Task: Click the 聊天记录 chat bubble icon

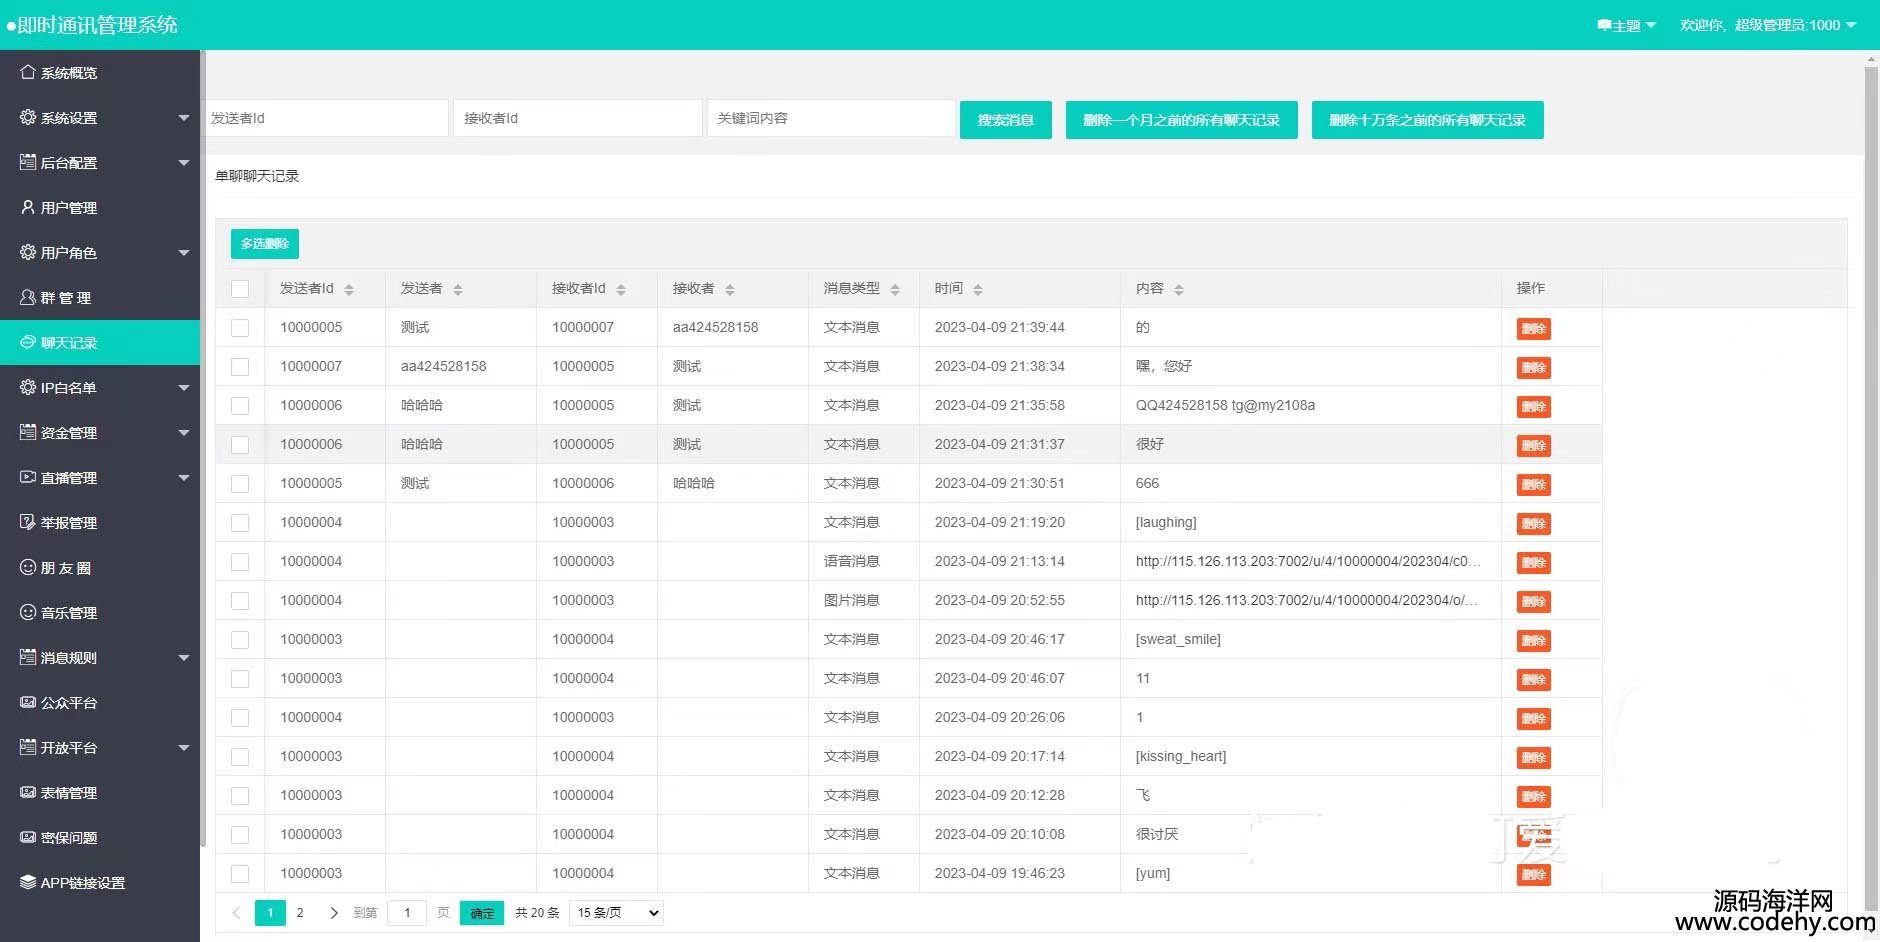Action: click(x=28, y=342)
